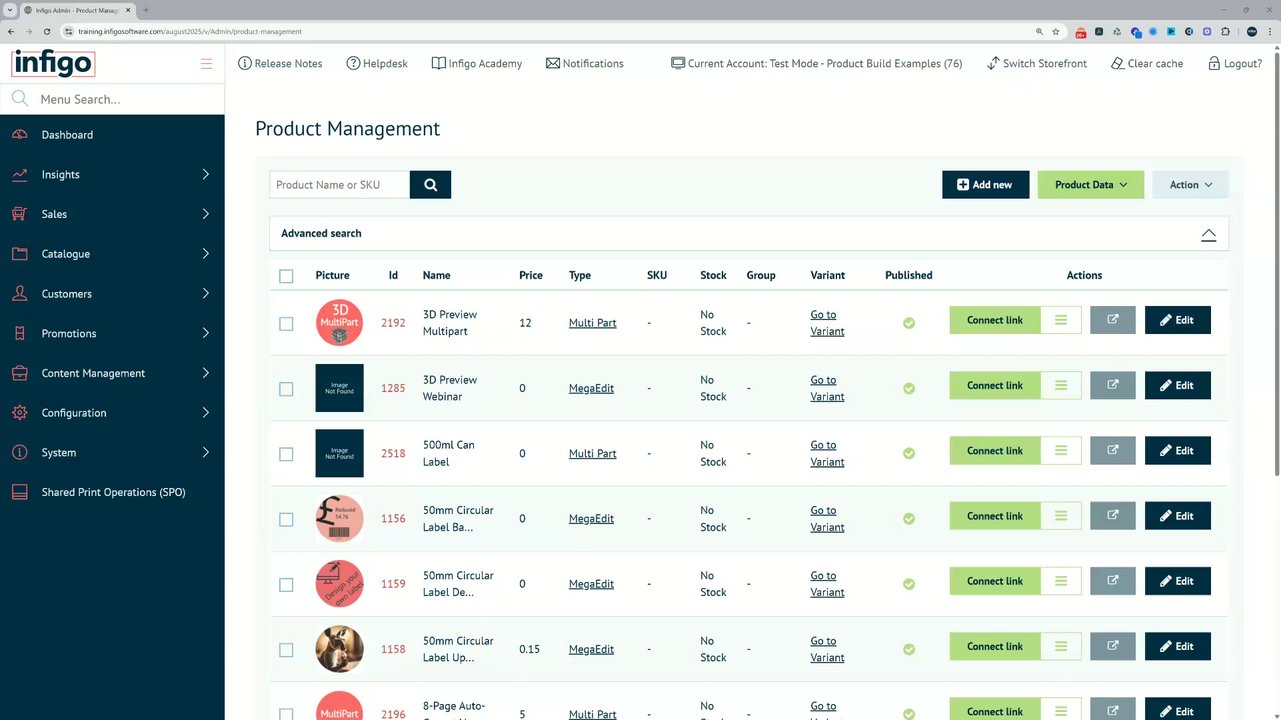Open external link icon for product 1156
The height and width of the screenshot is (720, 1281).
click(x=1113, y=516)
